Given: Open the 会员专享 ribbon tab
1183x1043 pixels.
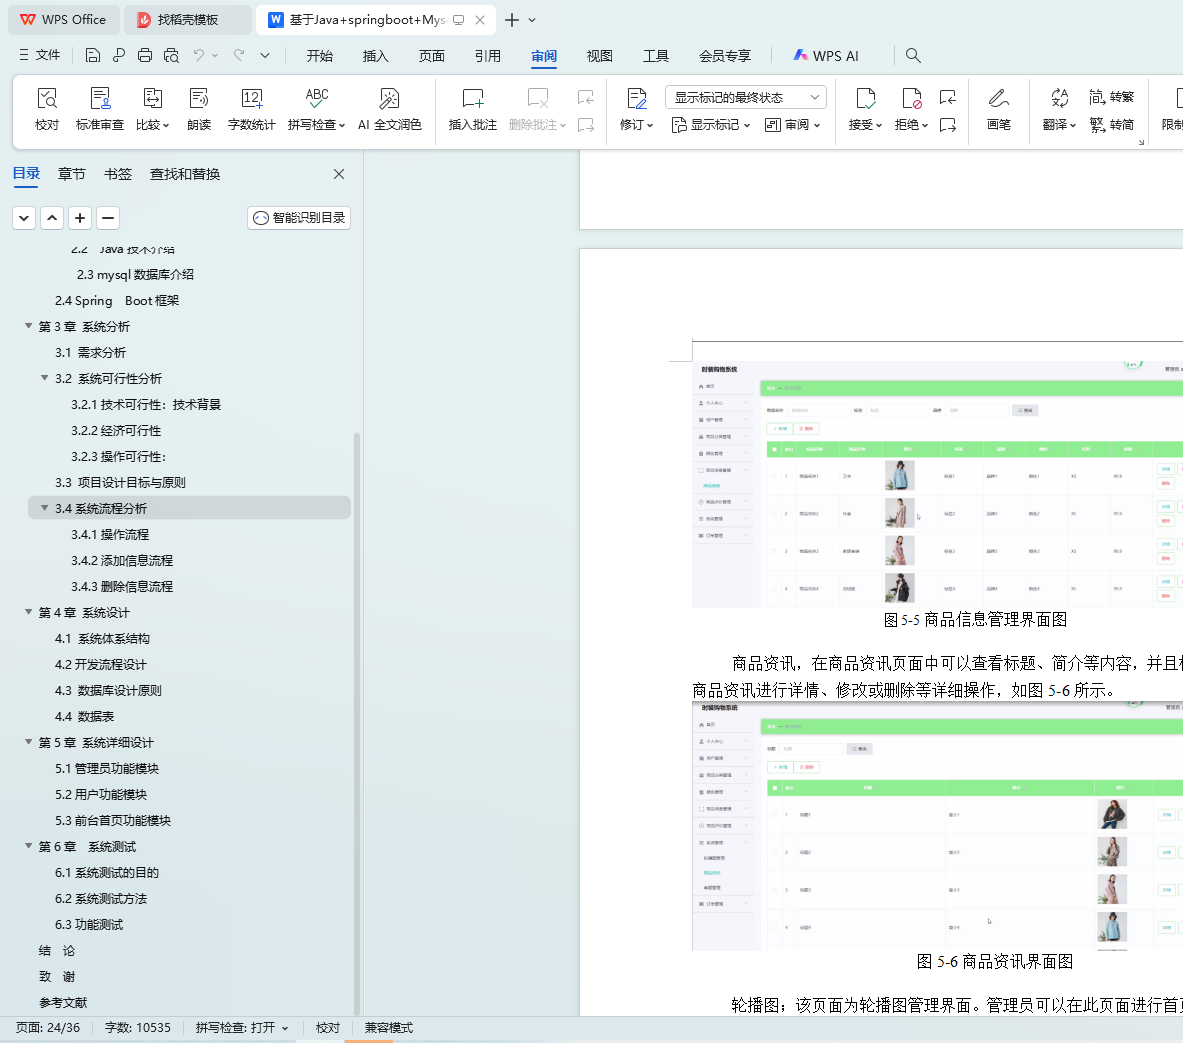Looking at the screenshot, I should (725, 56).
